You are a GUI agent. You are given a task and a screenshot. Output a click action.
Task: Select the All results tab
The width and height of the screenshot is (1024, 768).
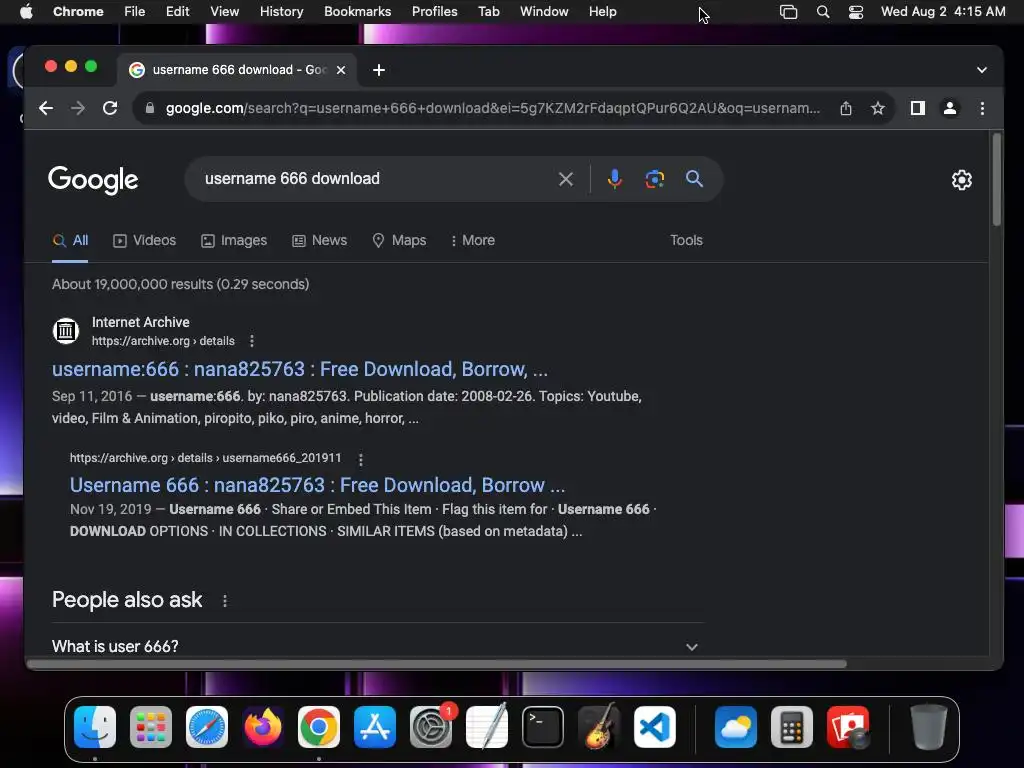pos(71,240)
